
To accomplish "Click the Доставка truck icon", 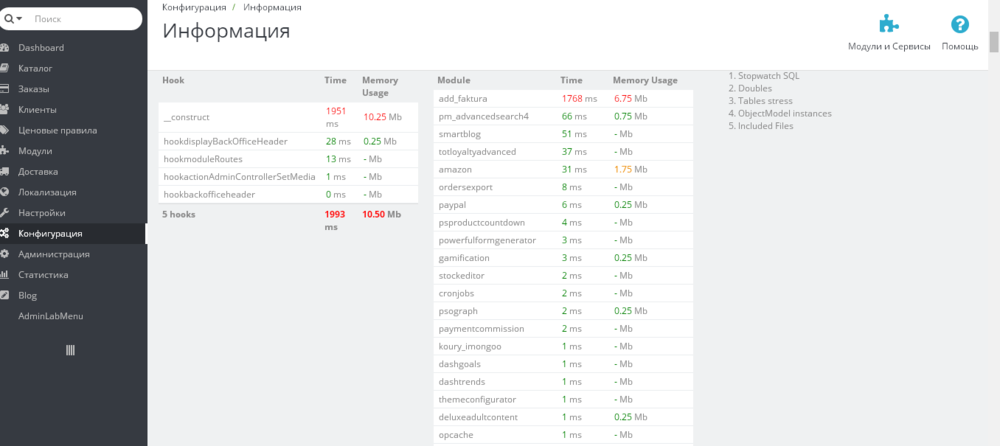I will pos(4,172).
